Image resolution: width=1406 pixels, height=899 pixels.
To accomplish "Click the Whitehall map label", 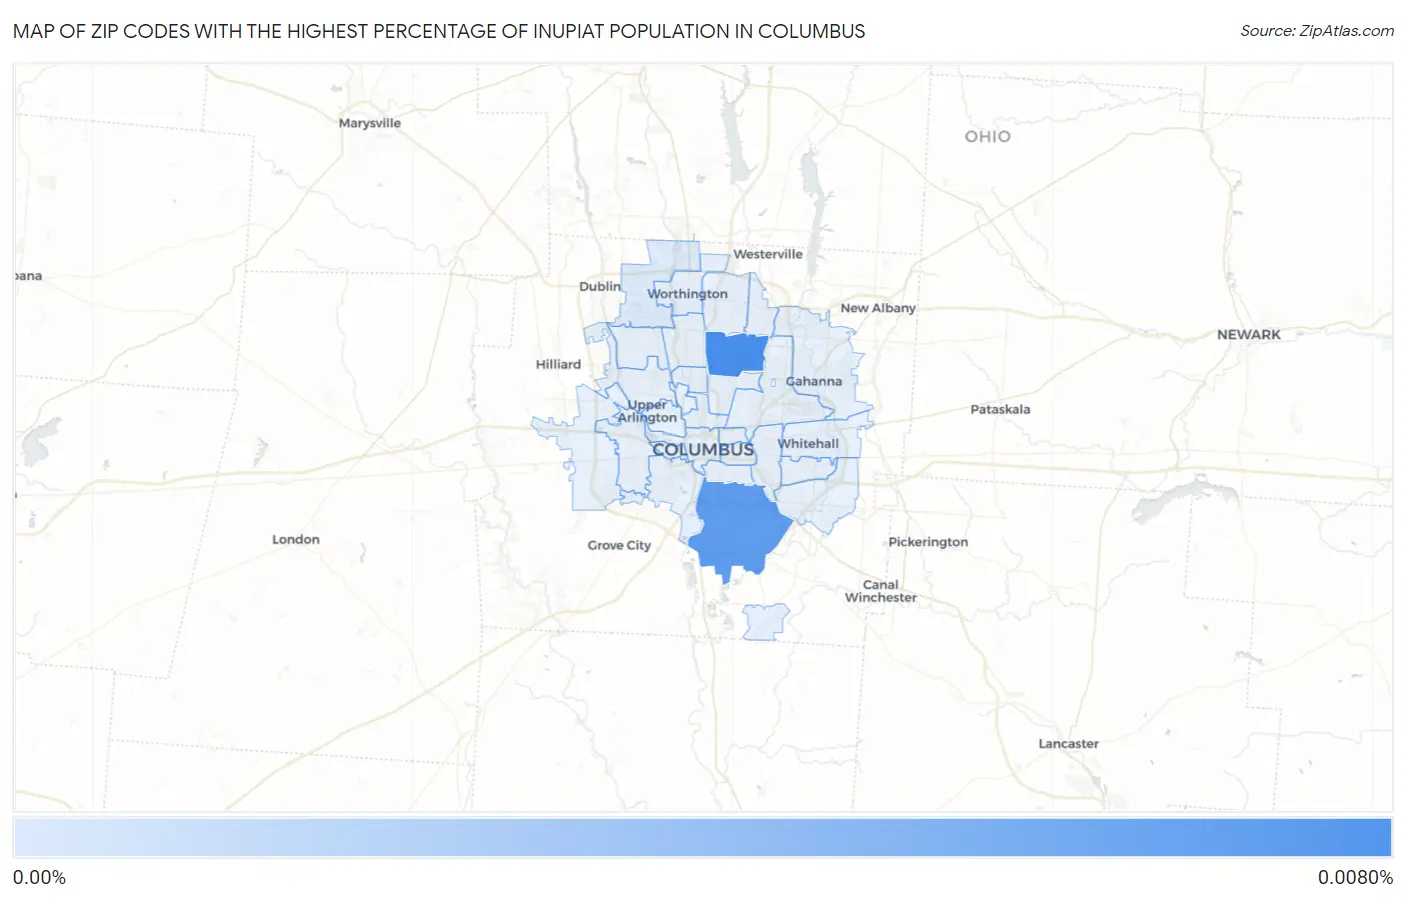I will [x=808, y=443].
